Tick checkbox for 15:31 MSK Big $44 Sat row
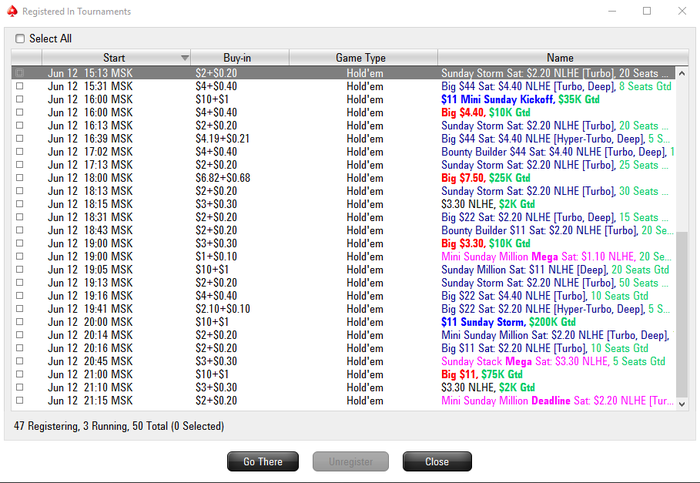Screen dimensions: 700x483 tap(20, 86)
